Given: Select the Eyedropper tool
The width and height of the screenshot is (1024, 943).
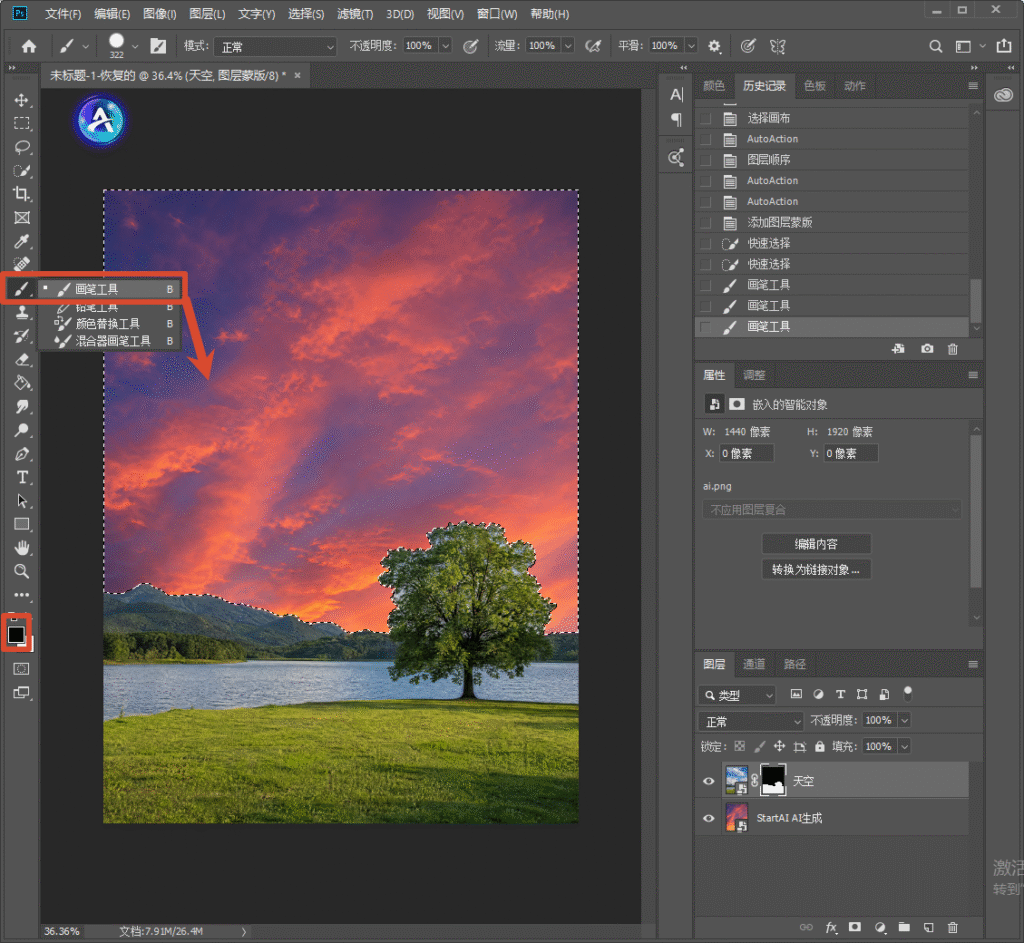Looking at the screenshot, I should 22,242.
